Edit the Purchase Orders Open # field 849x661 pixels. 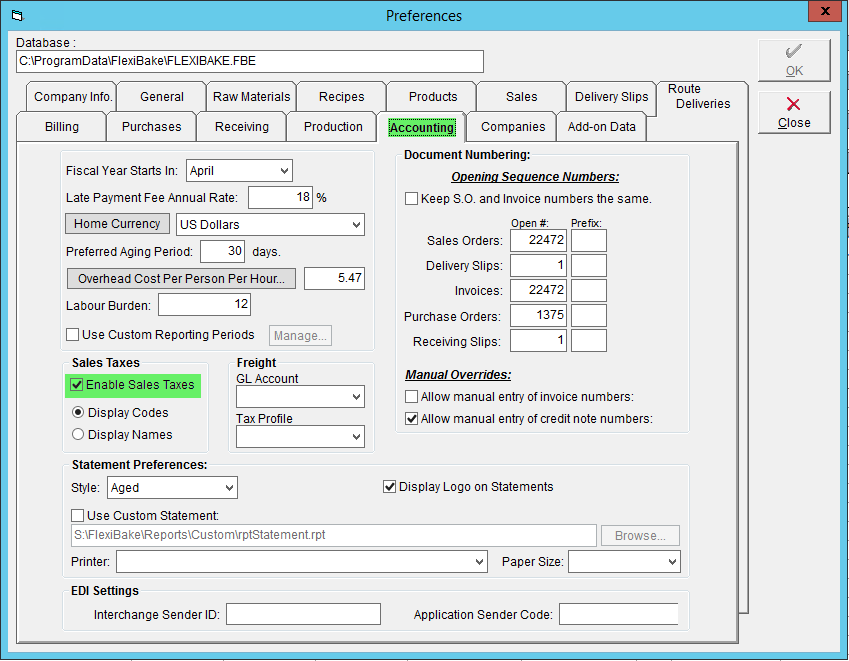point(538,316)
